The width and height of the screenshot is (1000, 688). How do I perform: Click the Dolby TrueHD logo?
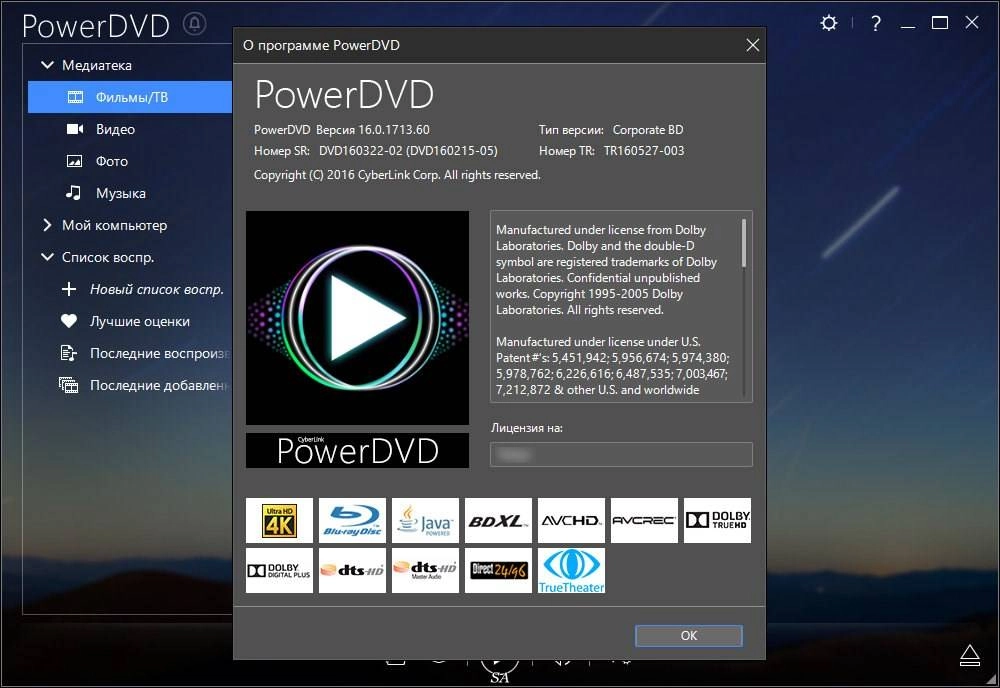click(717, 520)
